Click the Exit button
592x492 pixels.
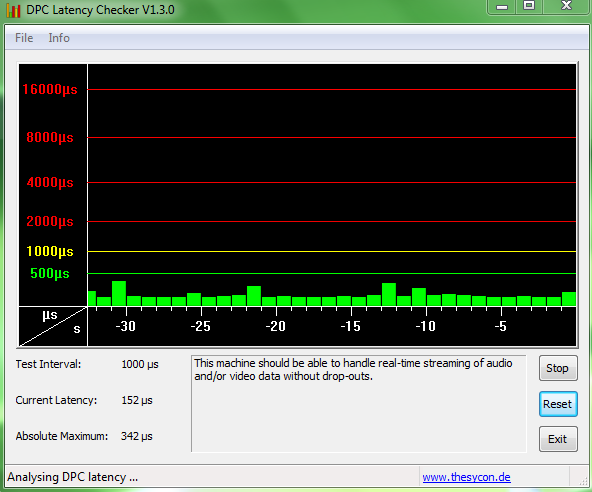(558, 439)
